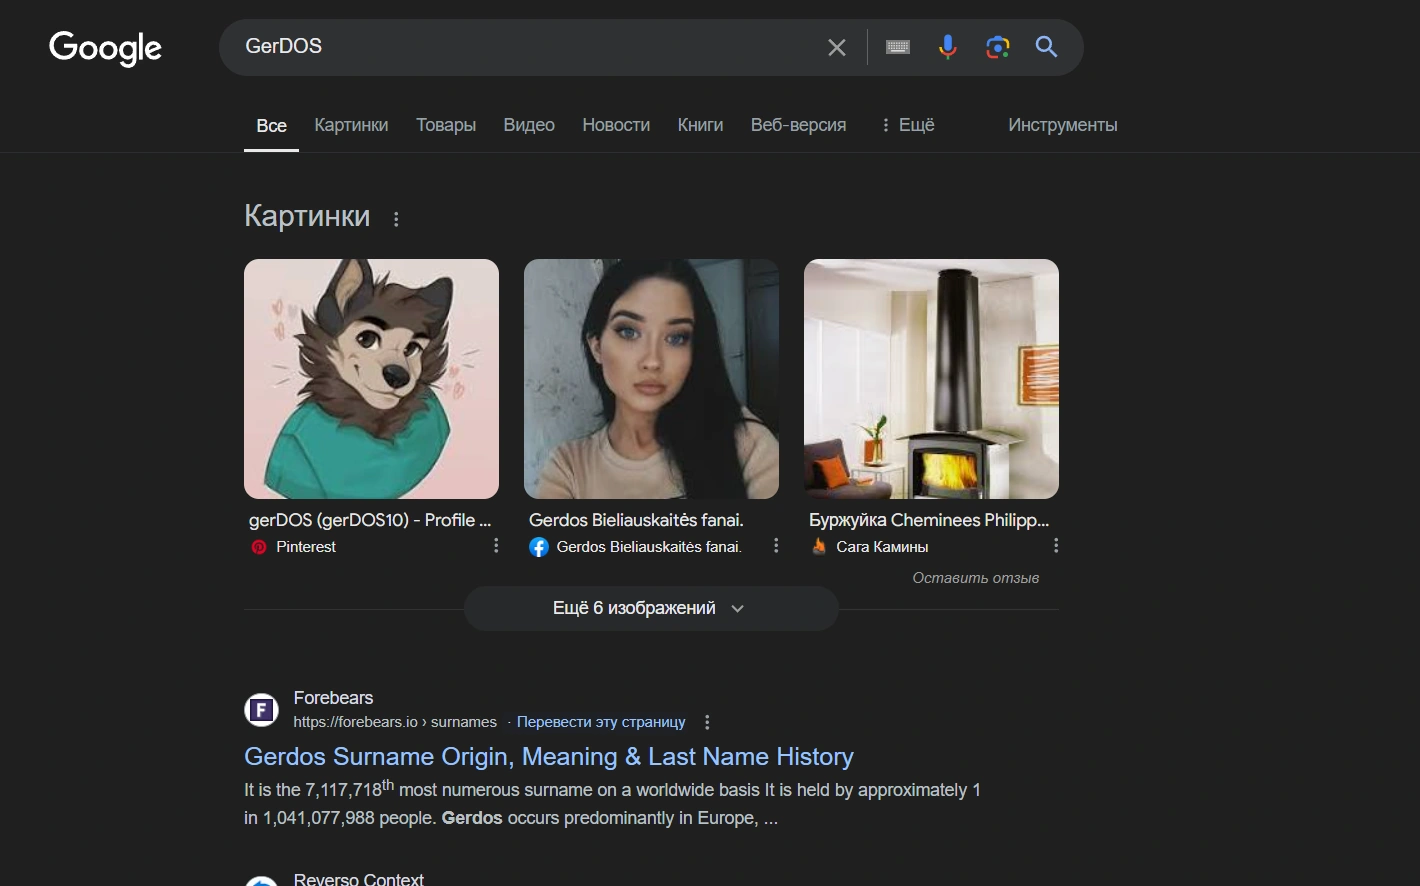Open Gerdos Surname Origin, Meaning result

549,757
